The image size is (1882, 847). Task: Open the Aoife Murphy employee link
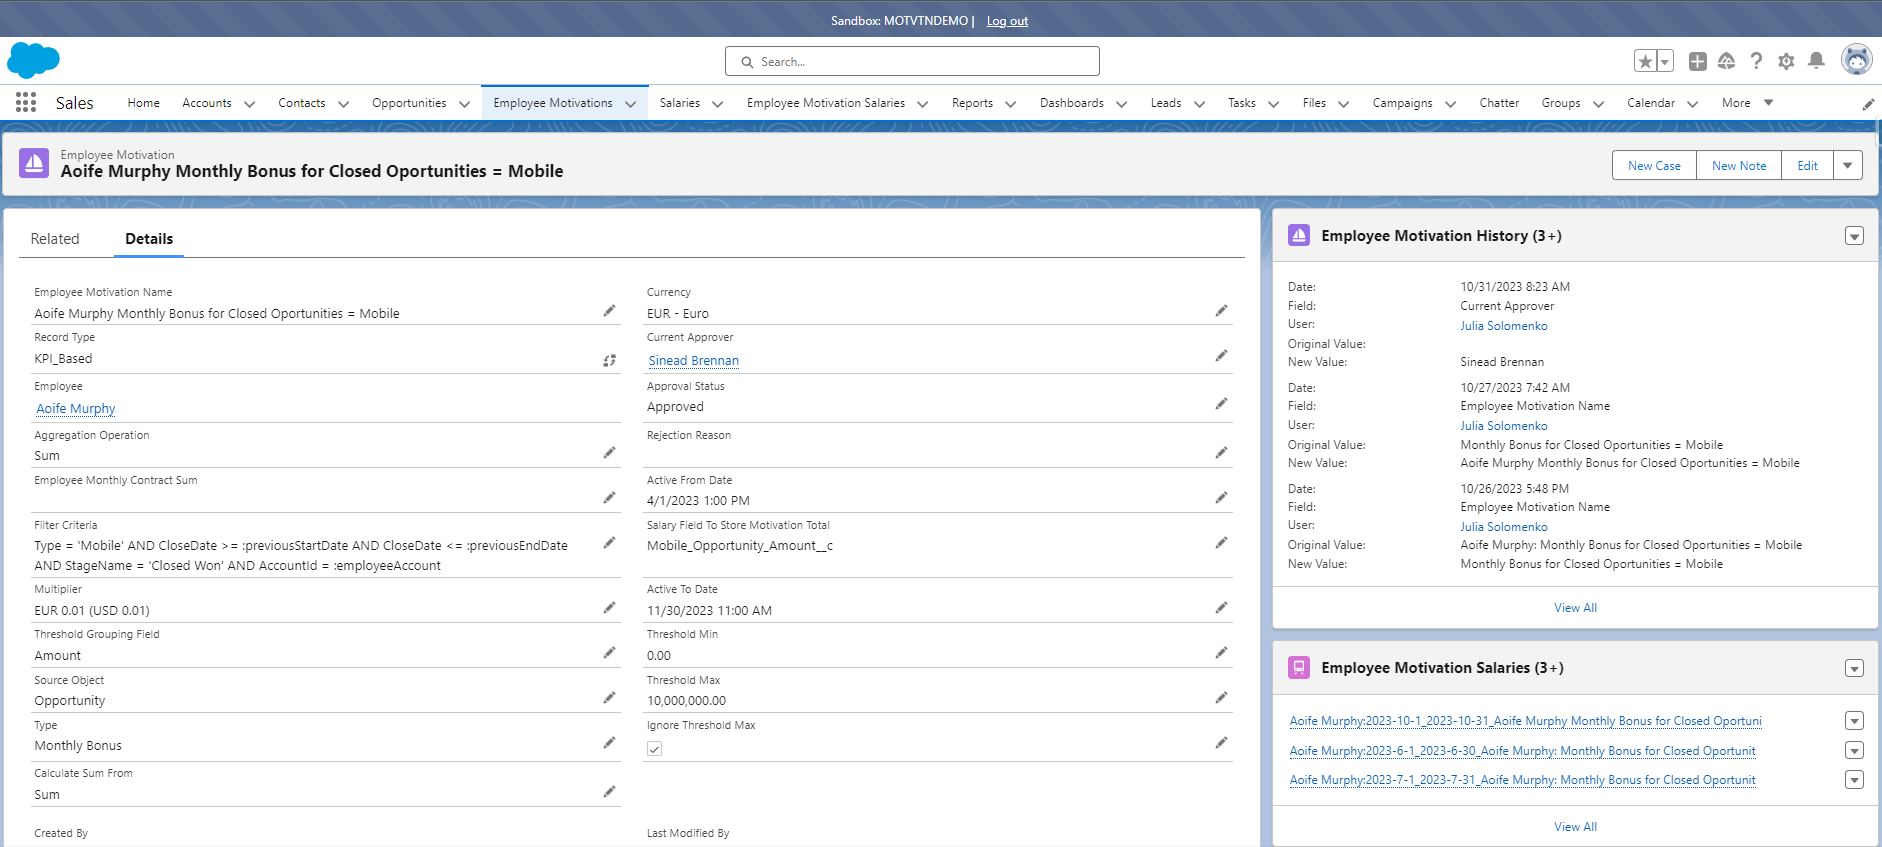(76, 409)
